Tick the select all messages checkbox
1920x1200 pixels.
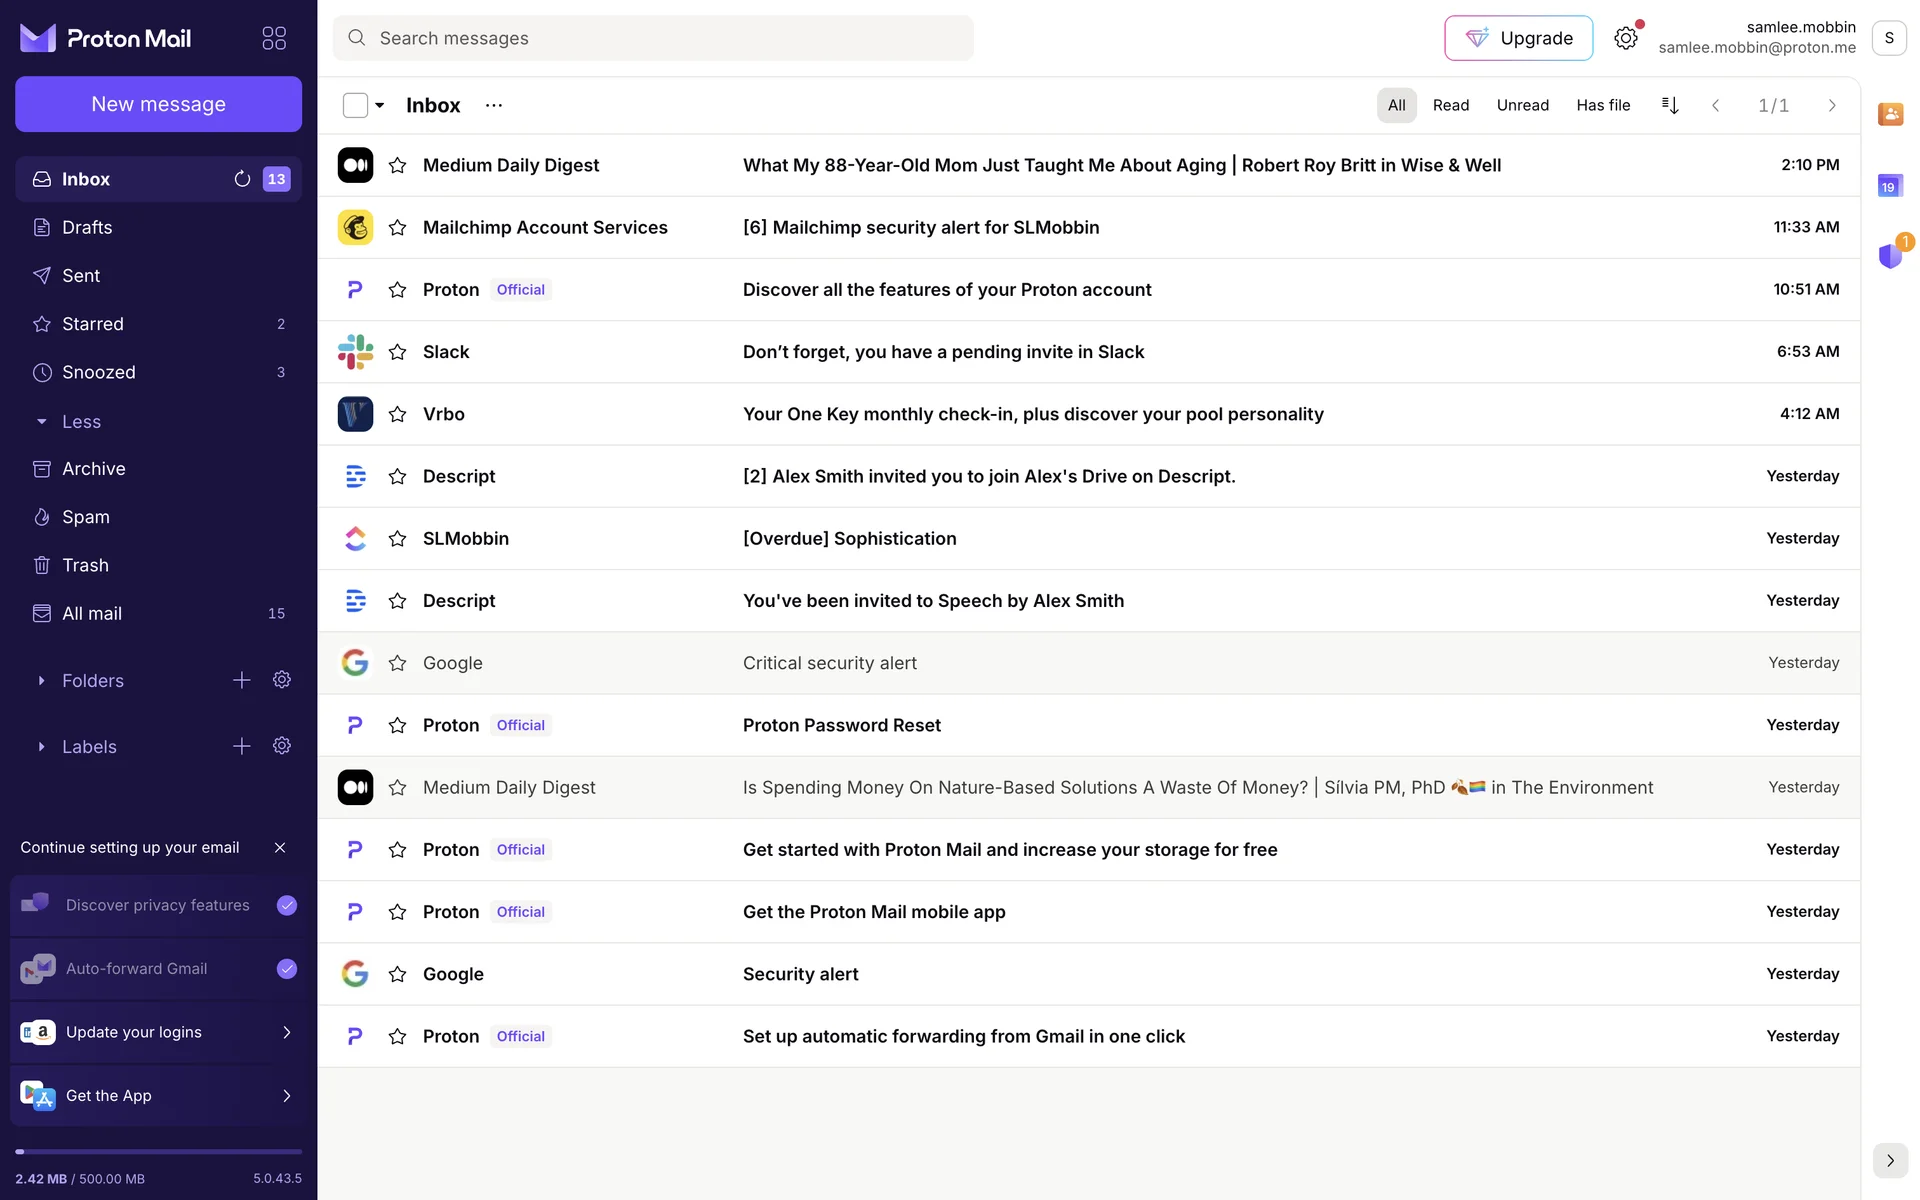[355, 105]
